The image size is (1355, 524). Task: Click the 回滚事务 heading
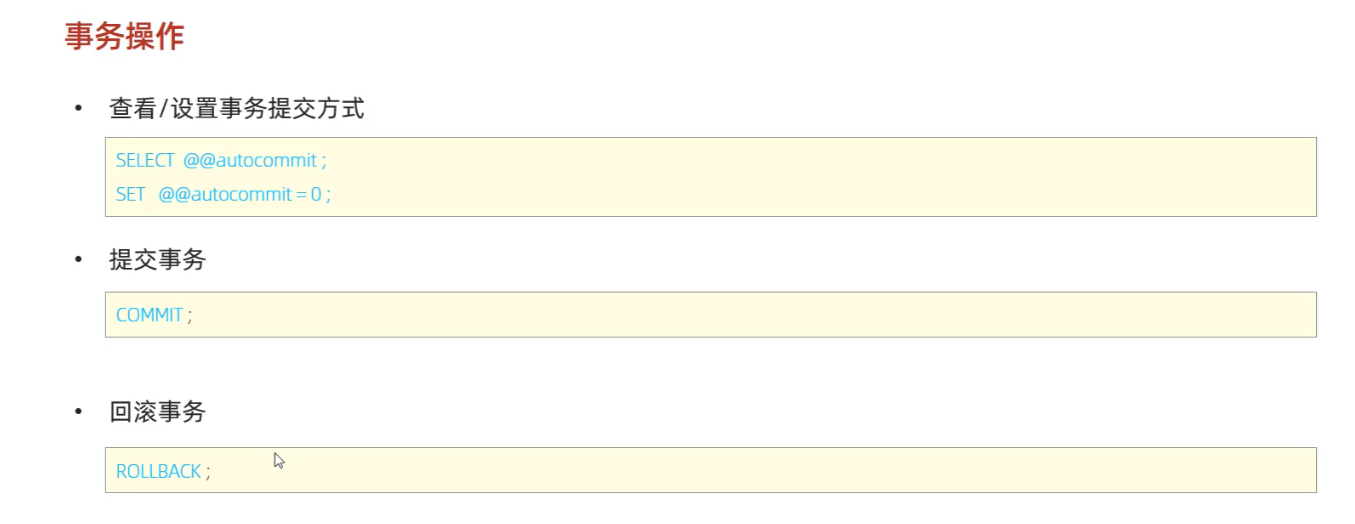(x=157, y=412)
